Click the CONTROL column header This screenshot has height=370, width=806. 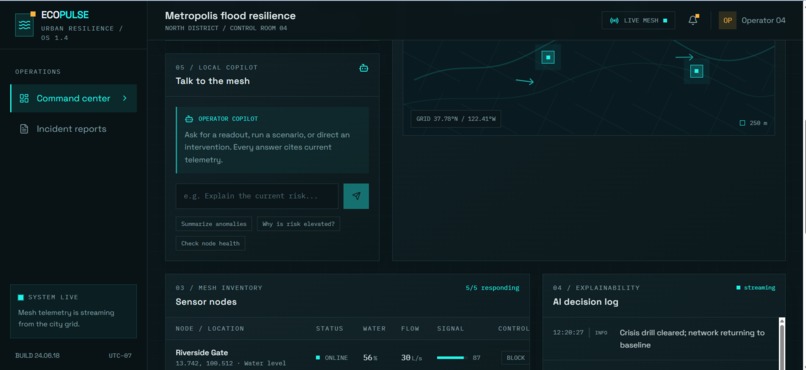point(514,328)
